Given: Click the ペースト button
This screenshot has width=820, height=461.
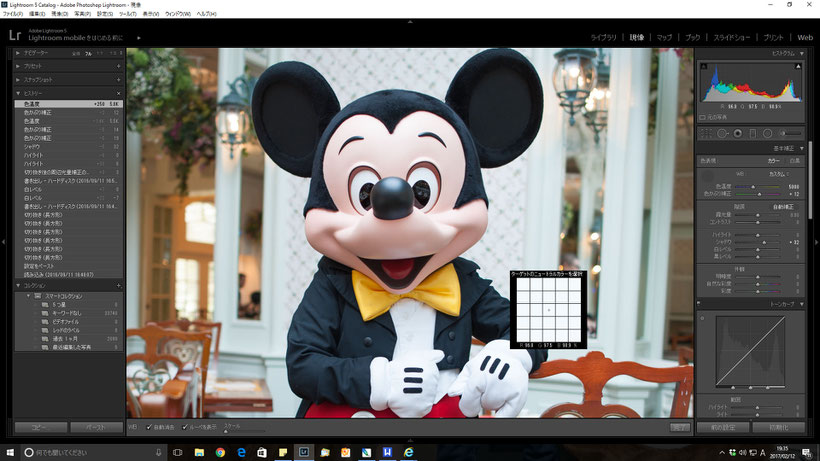Looking at the screenshot, I should (96, 427).
